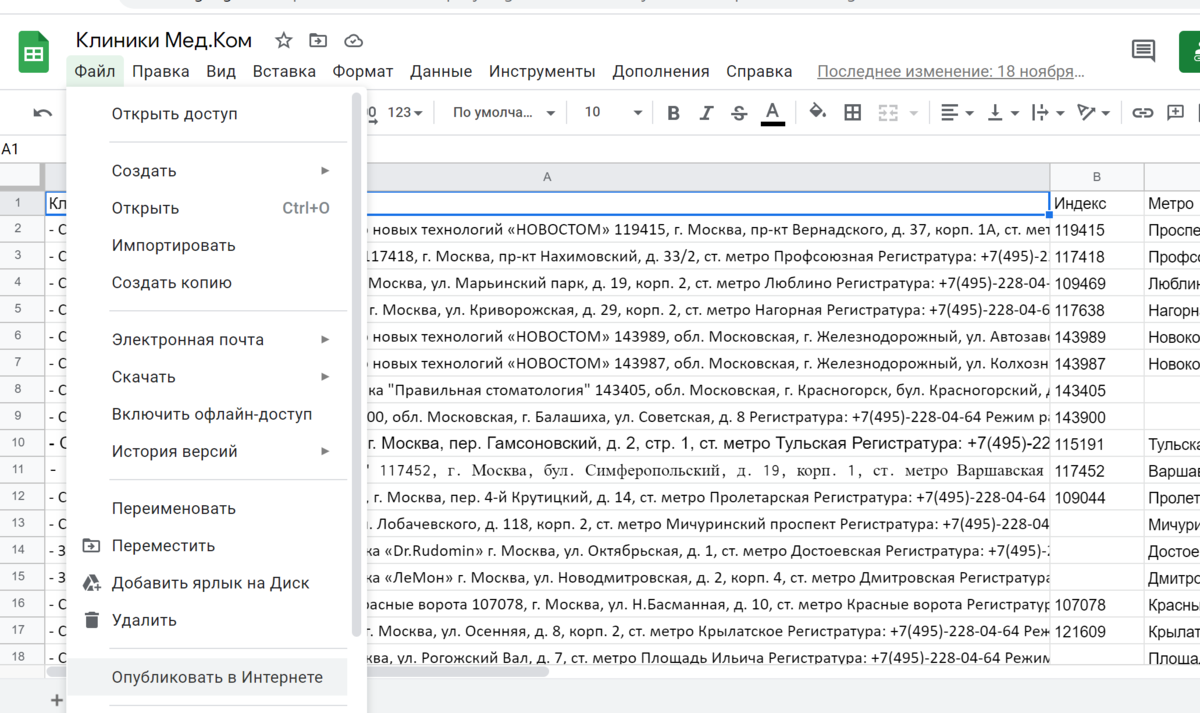Open the fill color bucket
Screen dimensions: 1200x713
(x=818, y=112)
